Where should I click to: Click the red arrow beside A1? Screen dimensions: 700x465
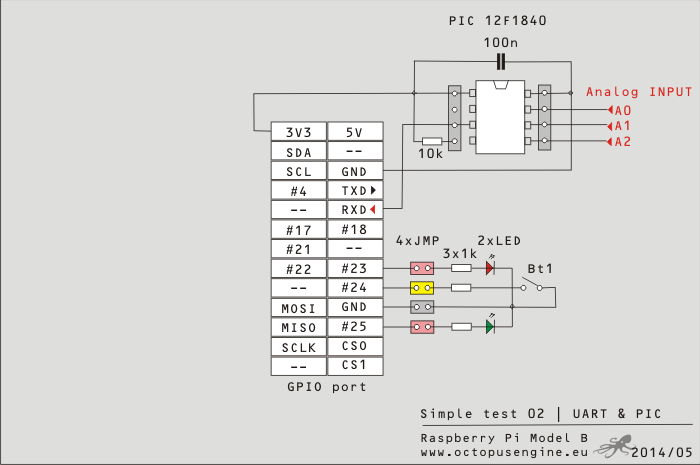tap(610, 126)
